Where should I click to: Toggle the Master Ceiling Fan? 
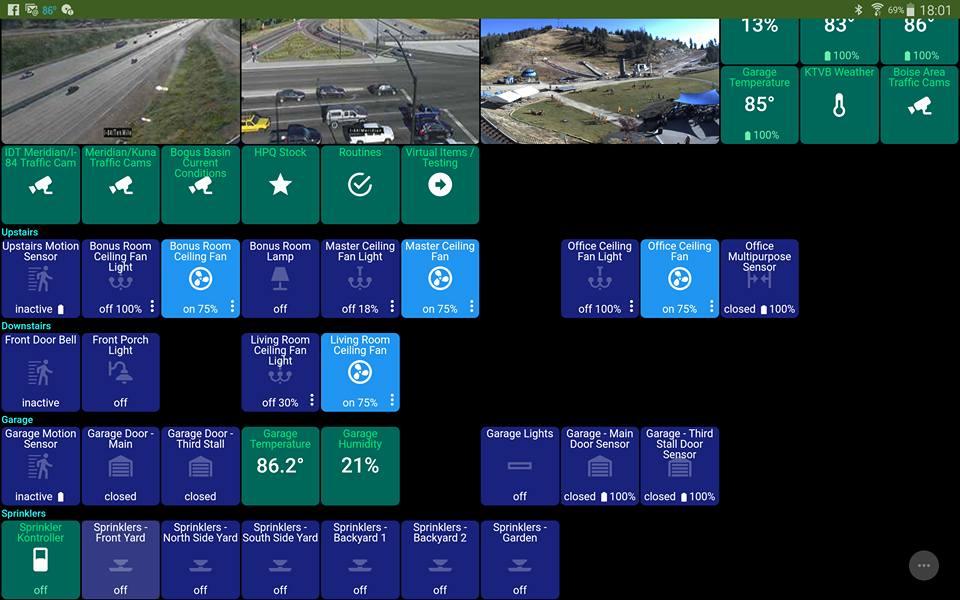pyautogui.click(x=440, y=279)
